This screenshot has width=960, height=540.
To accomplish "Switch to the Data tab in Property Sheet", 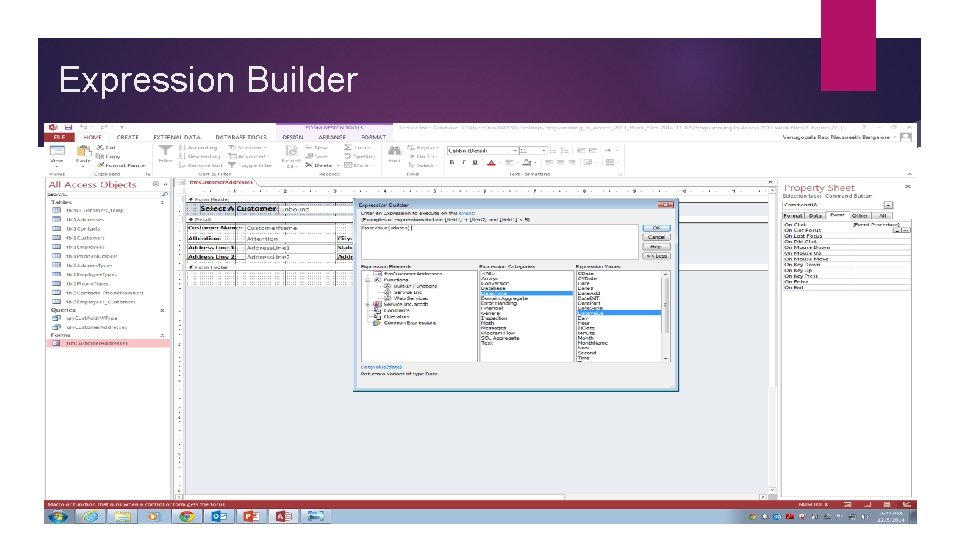I will pyautogui.click(x=815, y=216).
